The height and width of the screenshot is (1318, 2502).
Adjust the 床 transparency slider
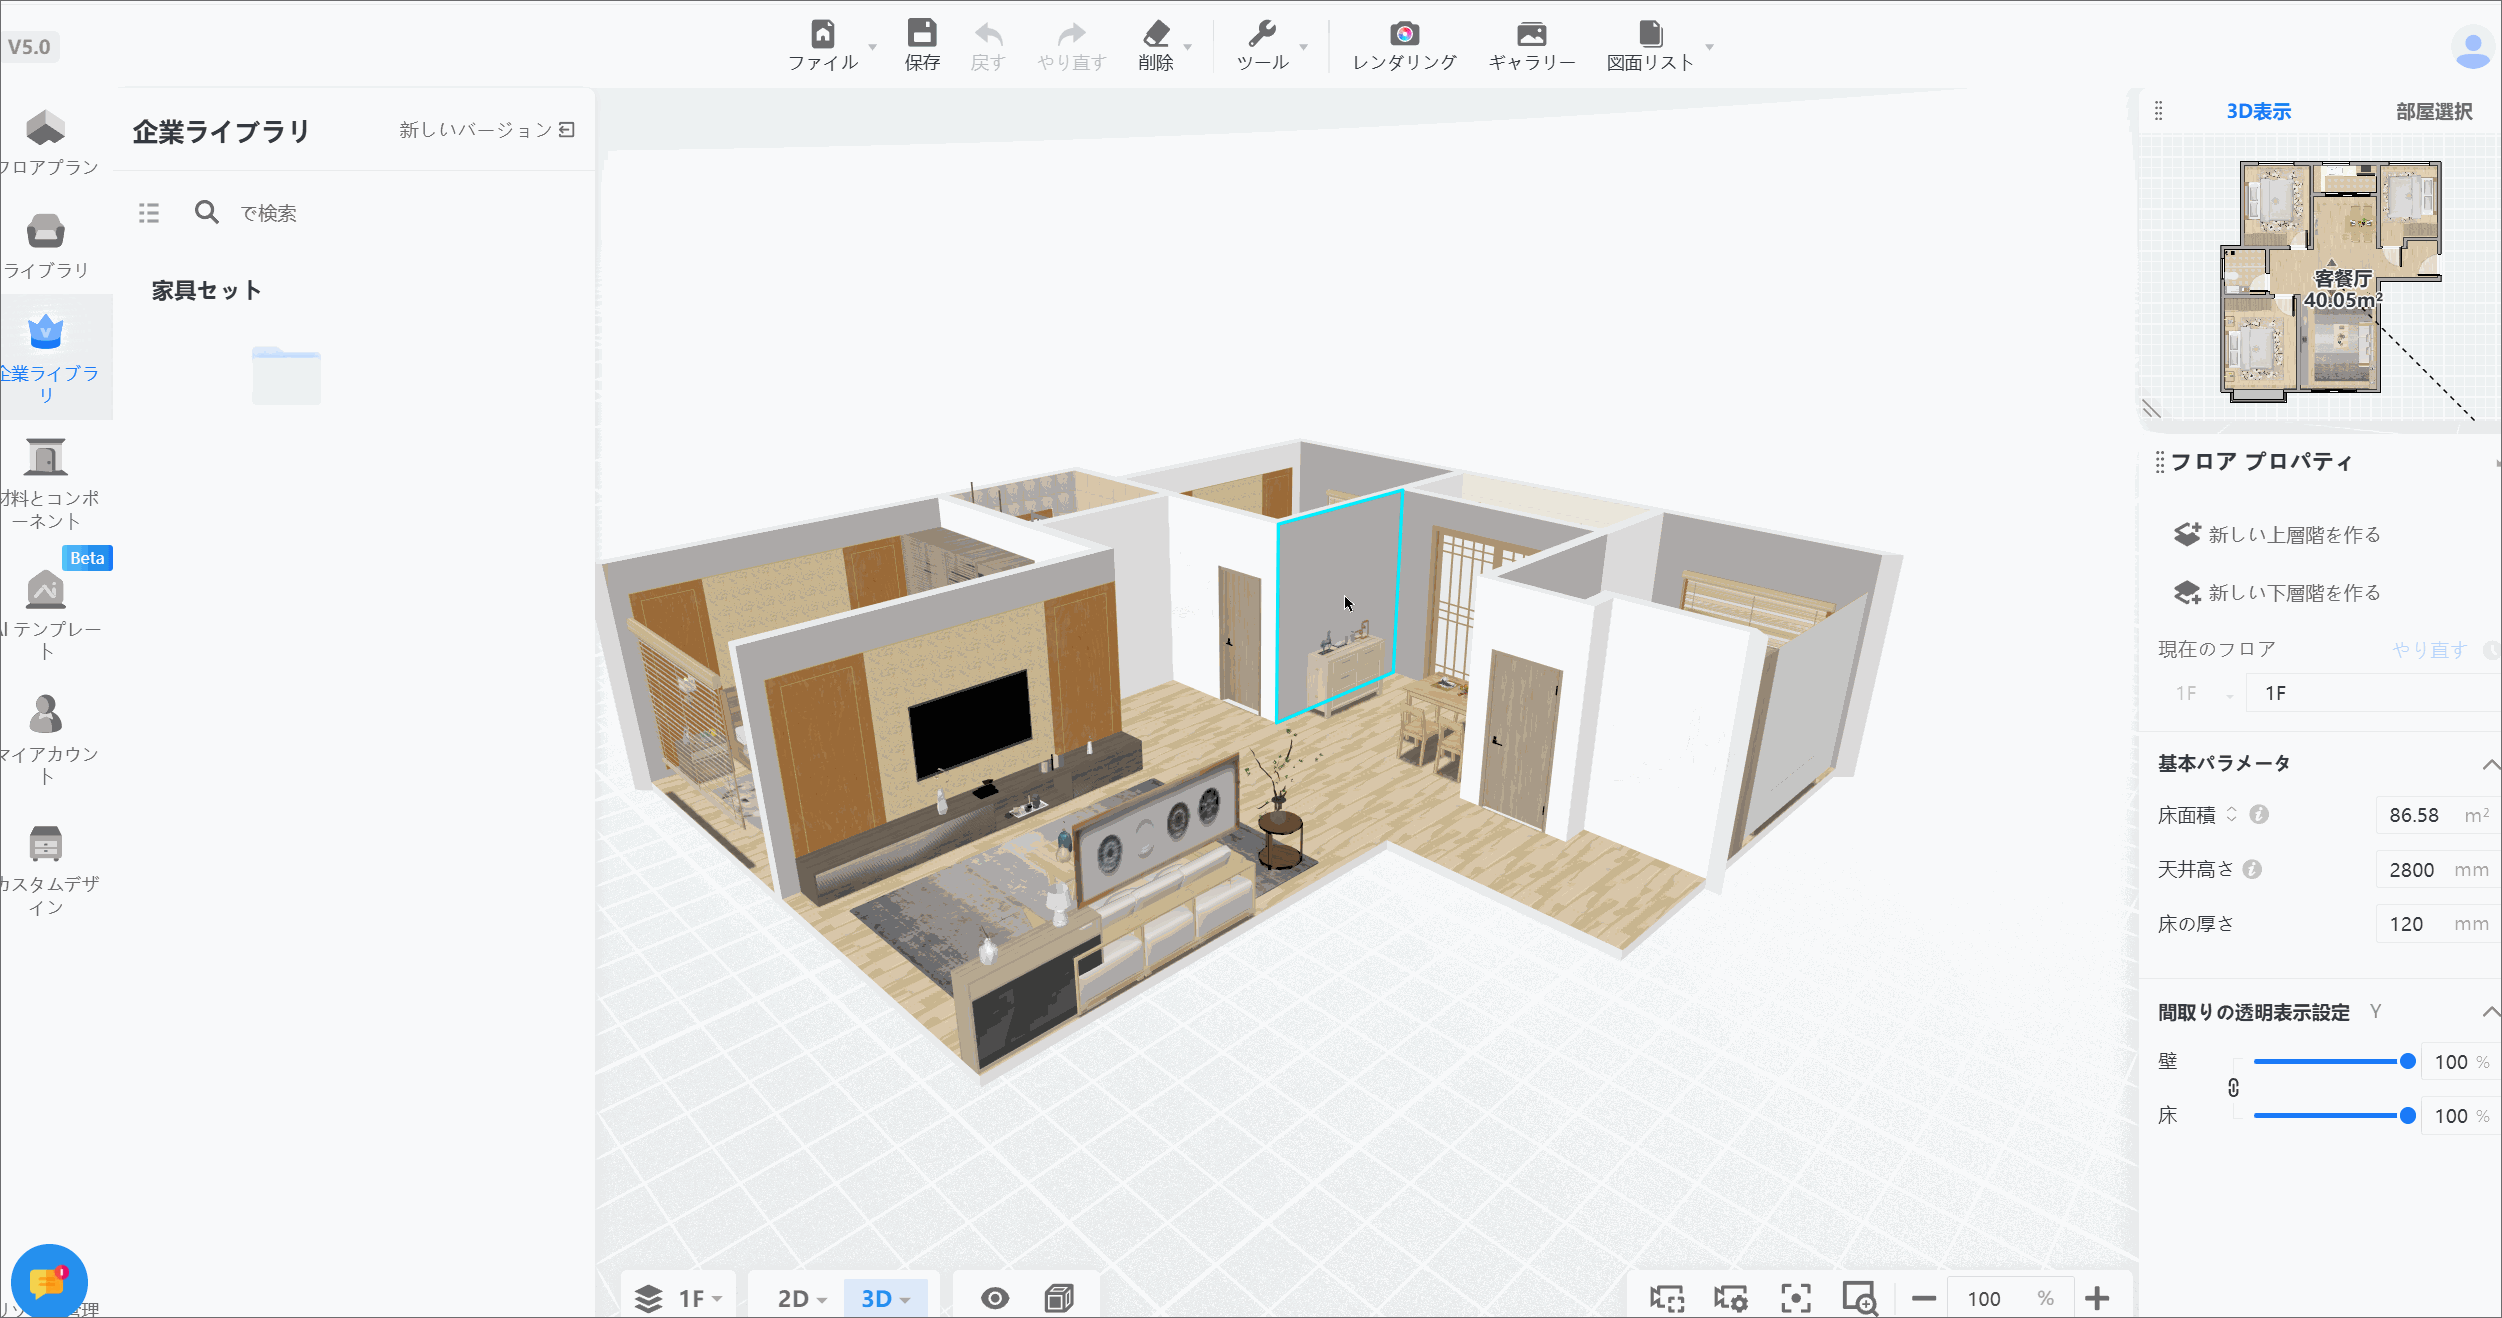(2334, 1115)
